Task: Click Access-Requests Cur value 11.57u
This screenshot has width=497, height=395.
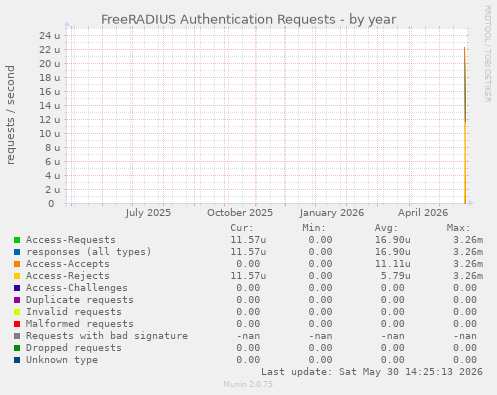Action: [248, 240]
